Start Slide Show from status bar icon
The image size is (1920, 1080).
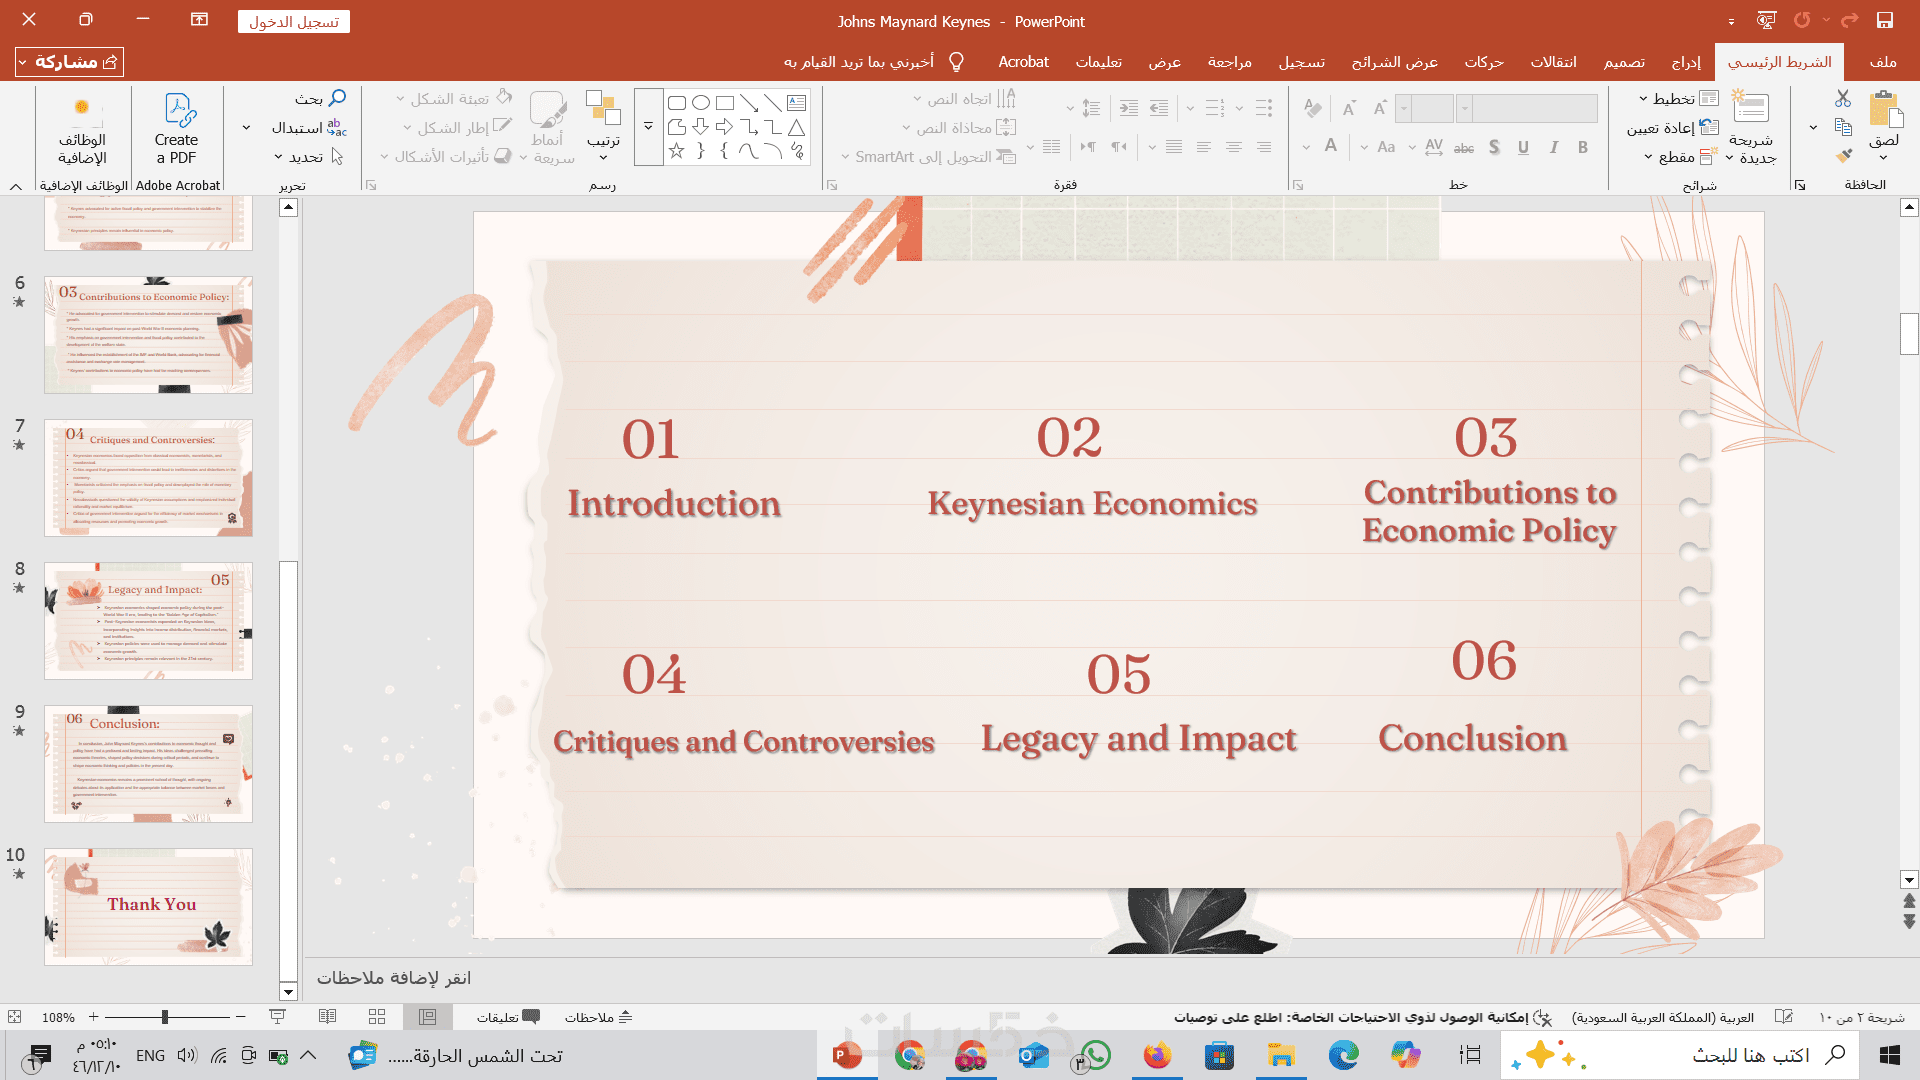pyautogui.click(x=278, y=1017)
